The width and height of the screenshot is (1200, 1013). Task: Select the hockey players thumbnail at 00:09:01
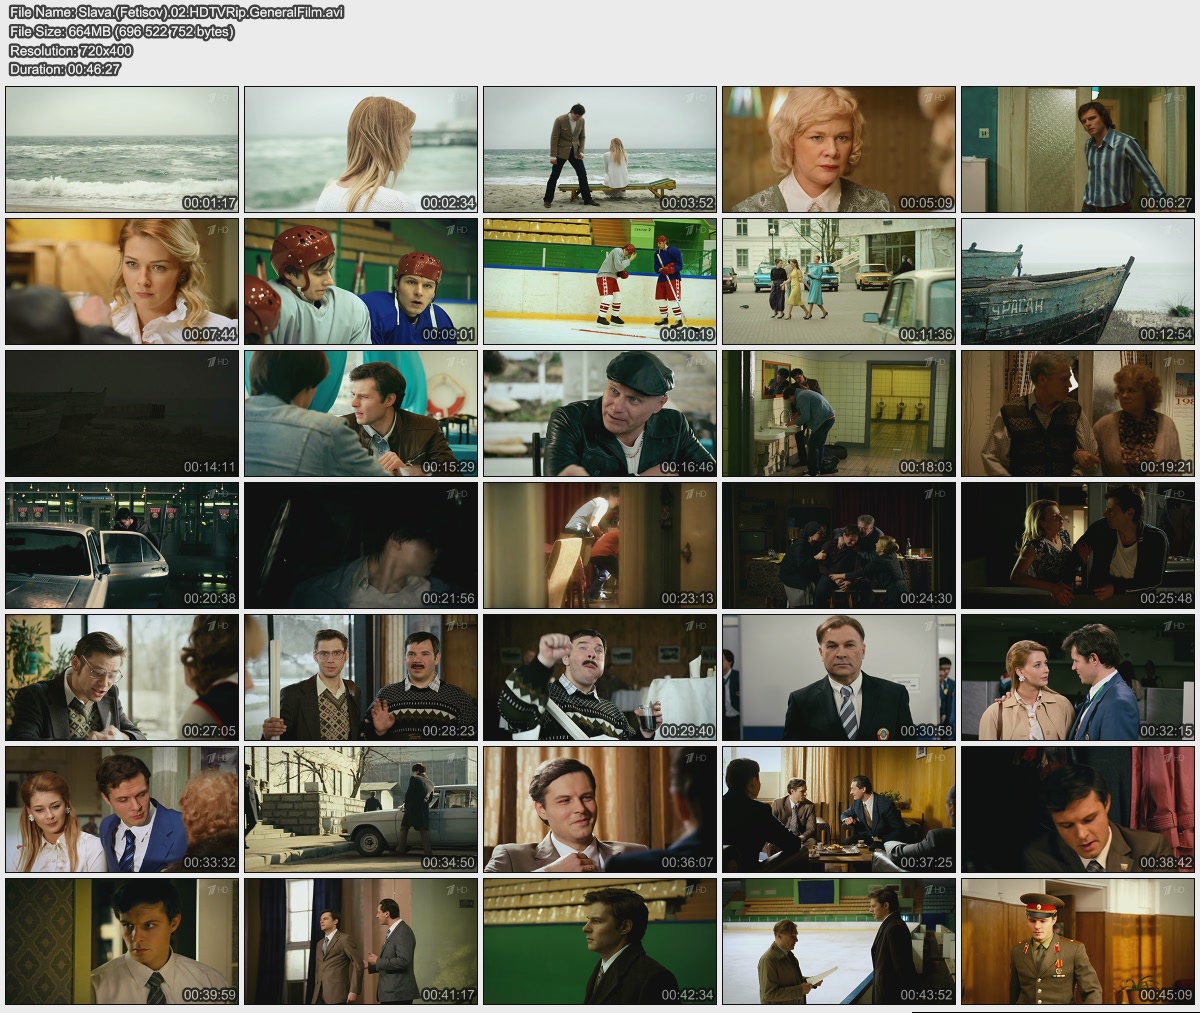coord(361,281)
